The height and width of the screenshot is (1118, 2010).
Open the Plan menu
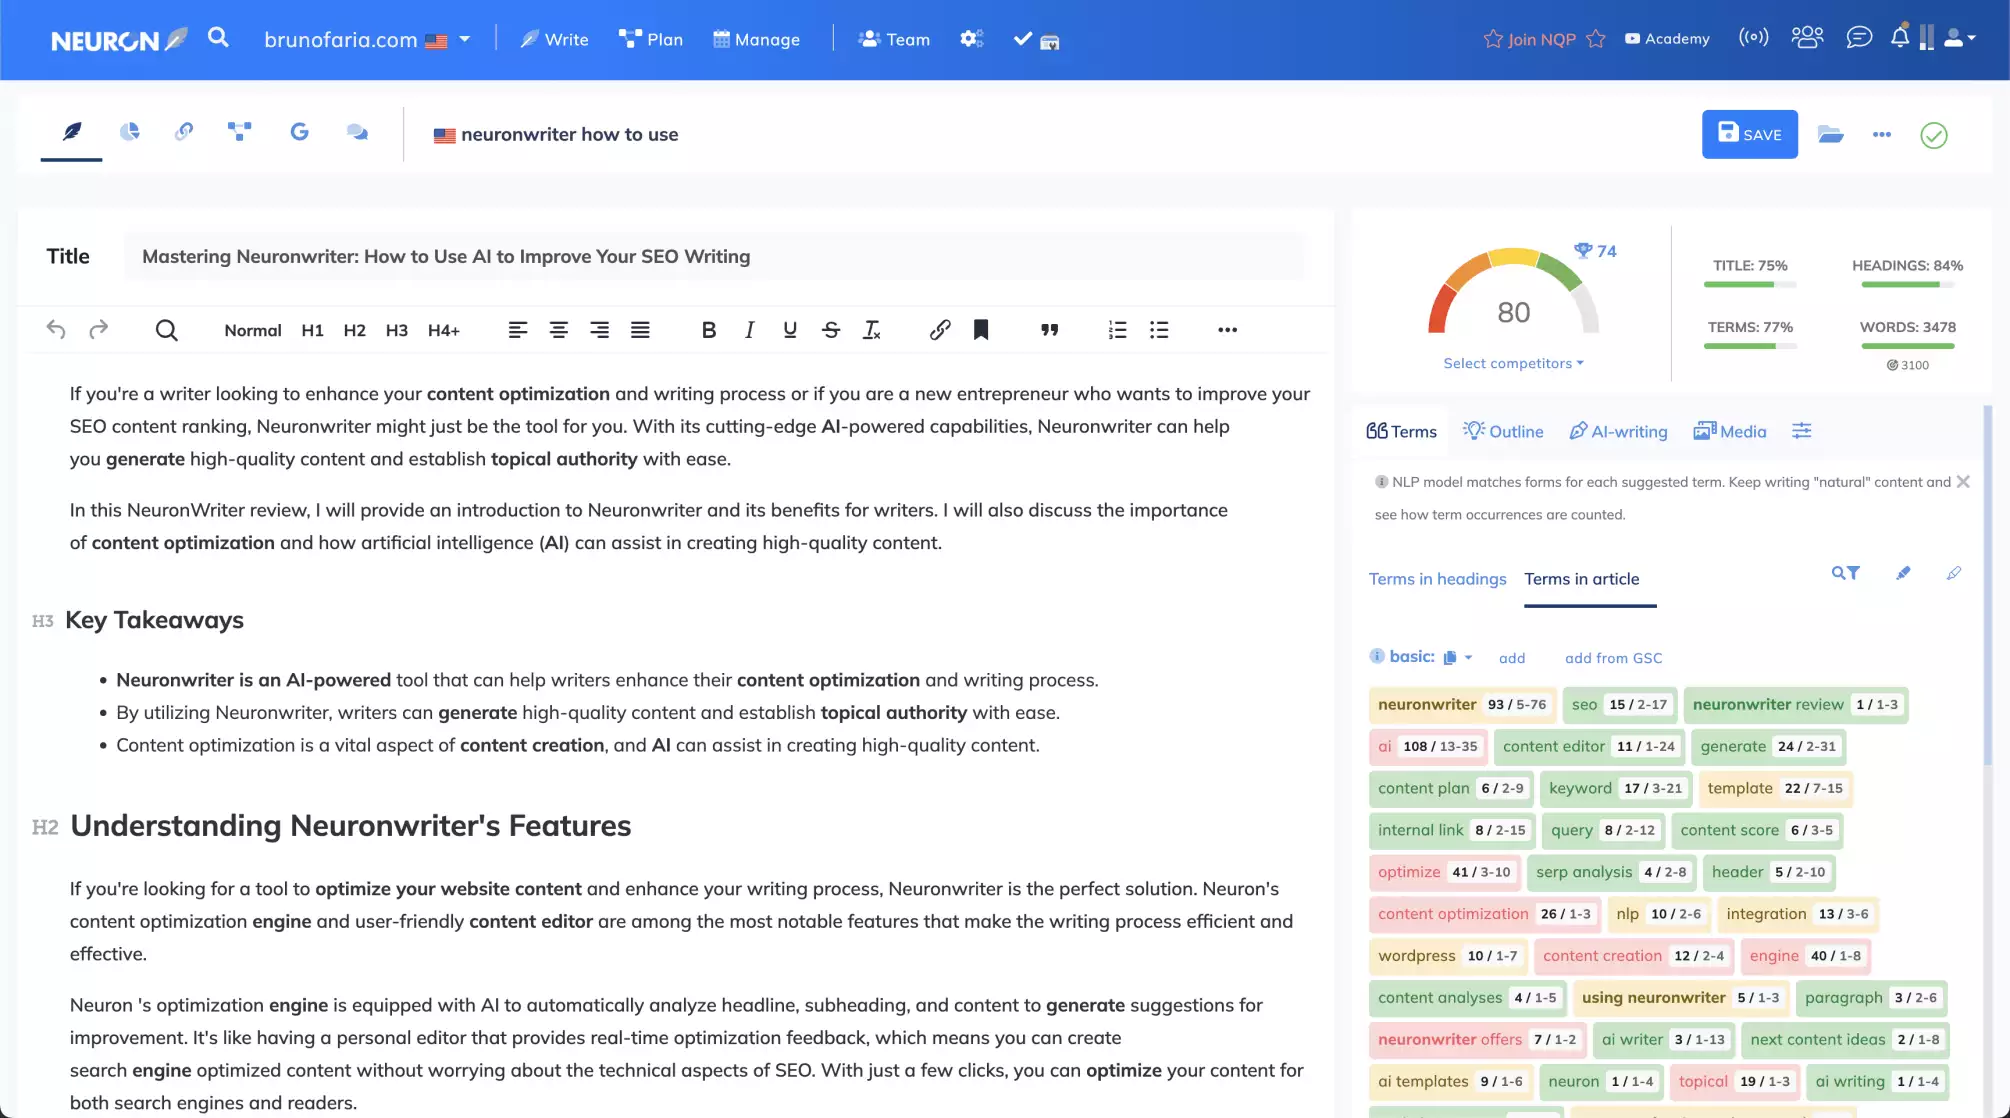coord(651,39)
